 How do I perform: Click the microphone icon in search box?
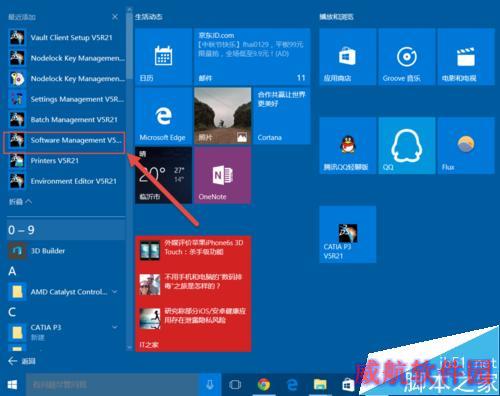(x=210, y=385)
